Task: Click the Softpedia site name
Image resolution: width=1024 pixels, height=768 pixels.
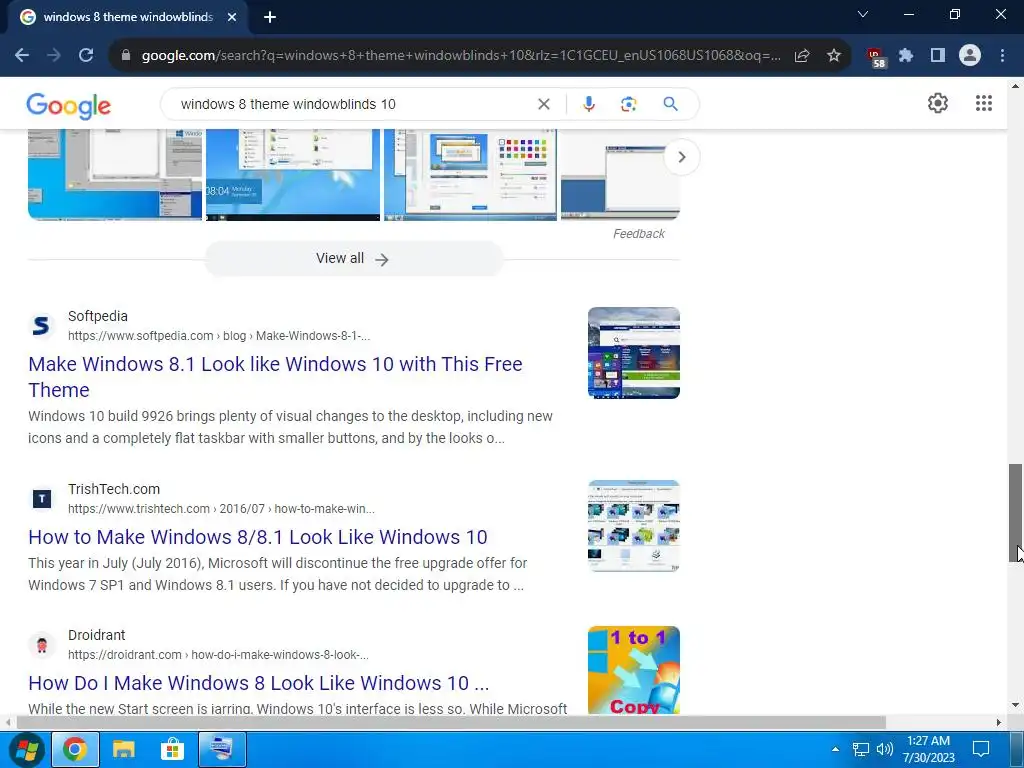Action: point(98,316)
